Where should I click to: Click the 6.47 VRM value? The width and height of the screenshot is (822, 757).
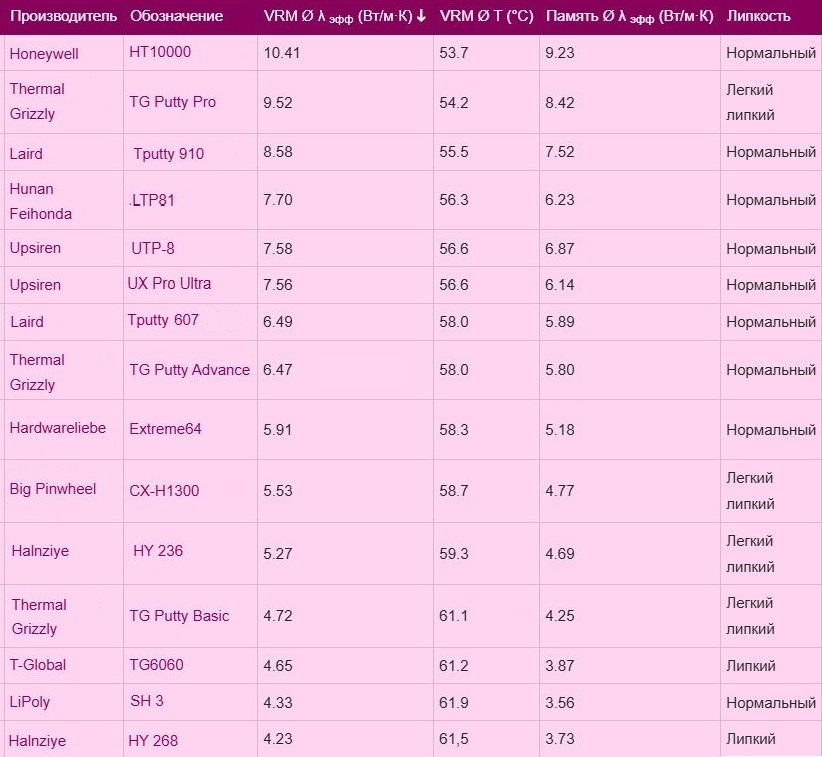278,370
